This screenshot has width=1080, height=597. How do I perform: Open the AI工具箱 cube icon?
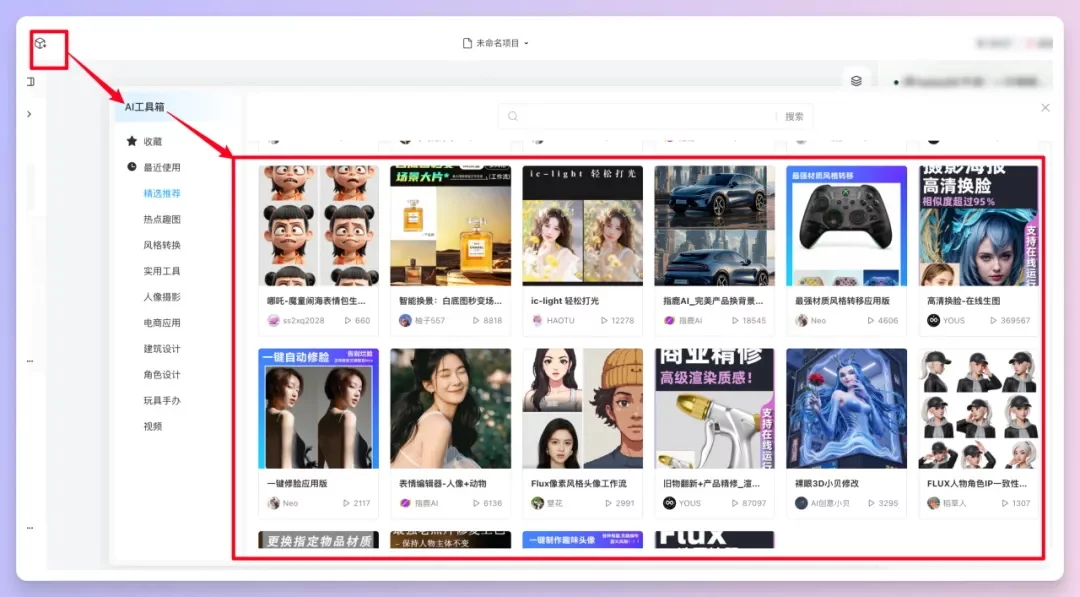tap(40, 43)
